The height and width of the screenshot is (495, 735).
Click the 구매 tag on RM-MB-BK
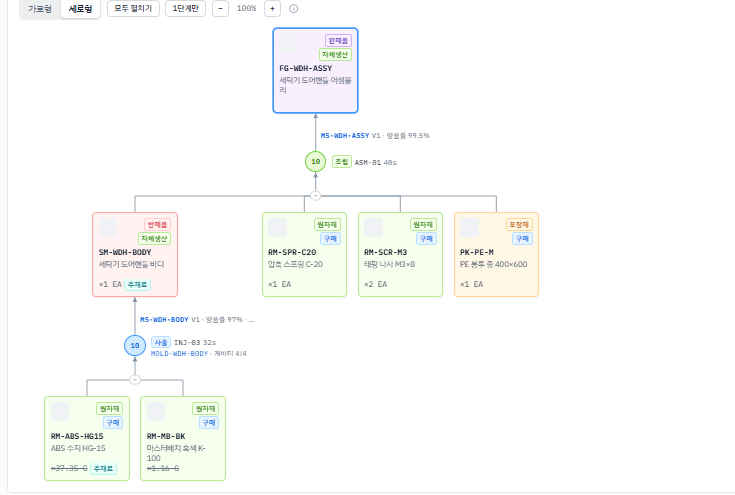click(209, 423)
